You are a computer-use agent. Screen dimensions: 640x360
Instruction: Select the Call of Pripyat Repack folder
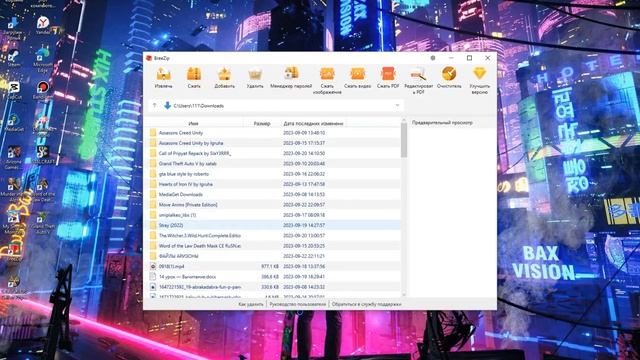273,153
